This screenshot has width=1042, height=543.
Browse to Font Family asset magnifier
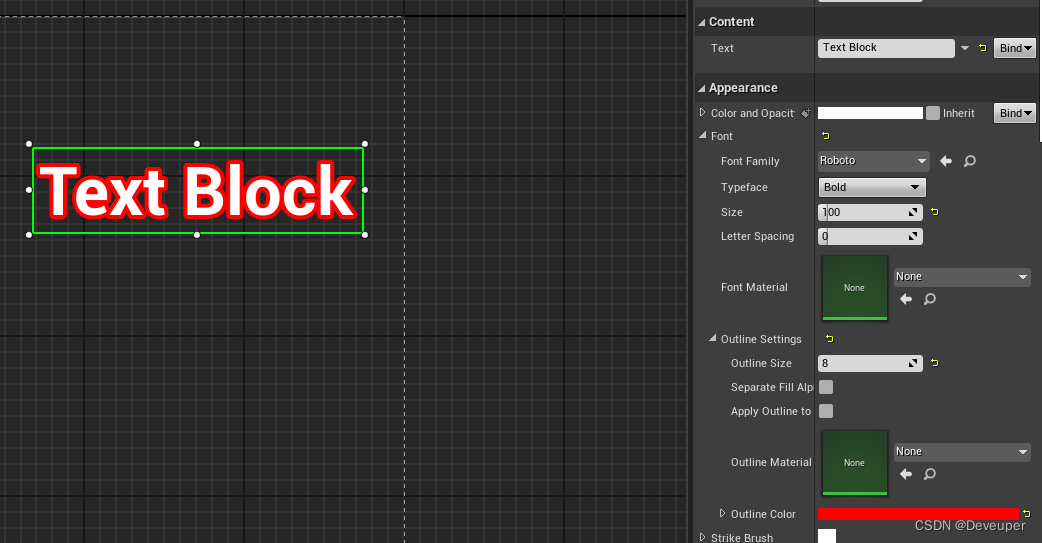(x=970, y=161)
